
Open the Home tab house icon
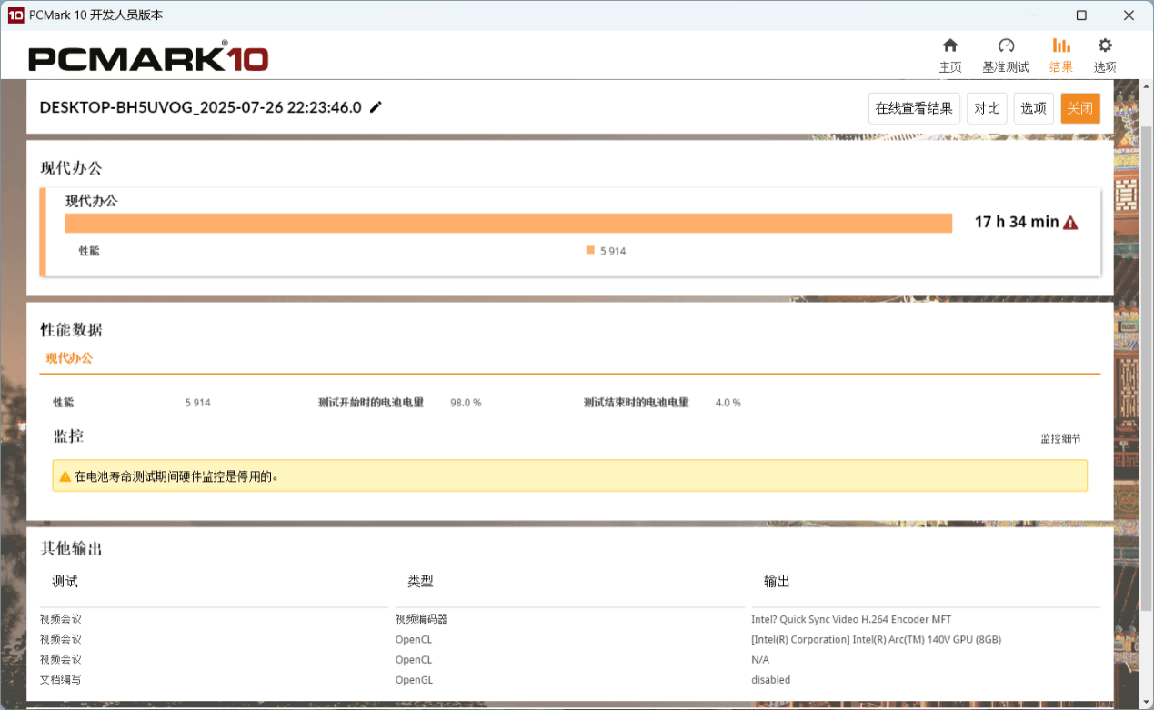coord(950,46)
